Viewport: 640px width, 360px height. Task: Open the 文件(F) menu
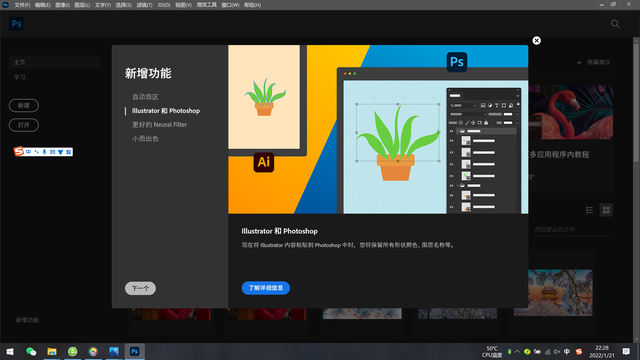click(22, 5)
